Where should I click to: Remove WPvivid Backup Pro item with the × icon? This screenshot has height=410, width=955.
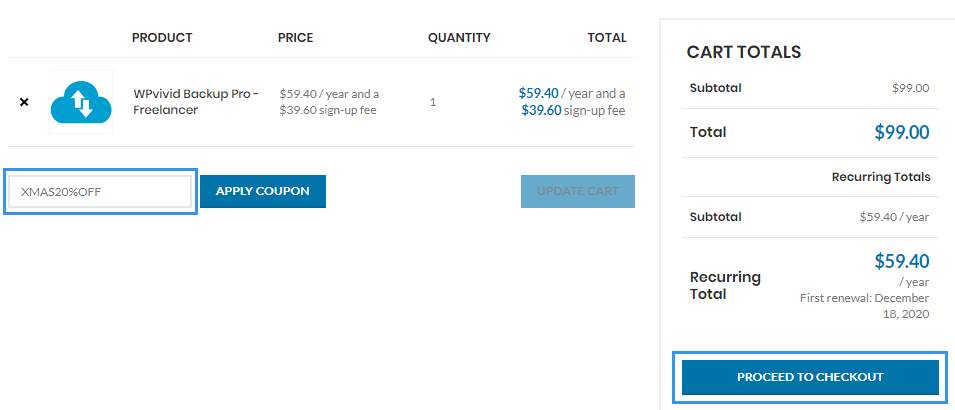24,102
